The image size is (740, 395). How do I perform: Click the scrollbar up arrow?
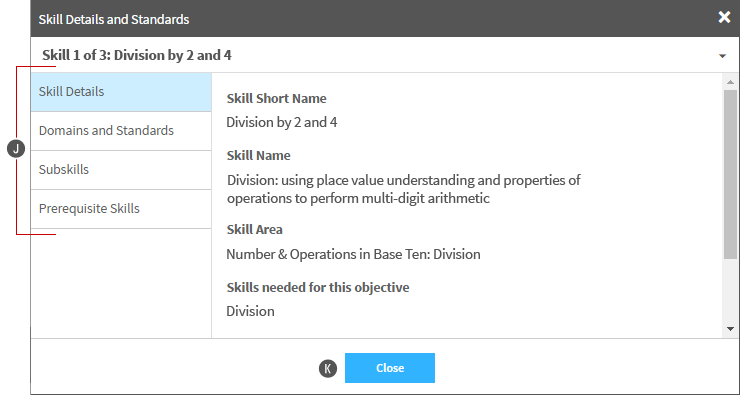point(730,82)
